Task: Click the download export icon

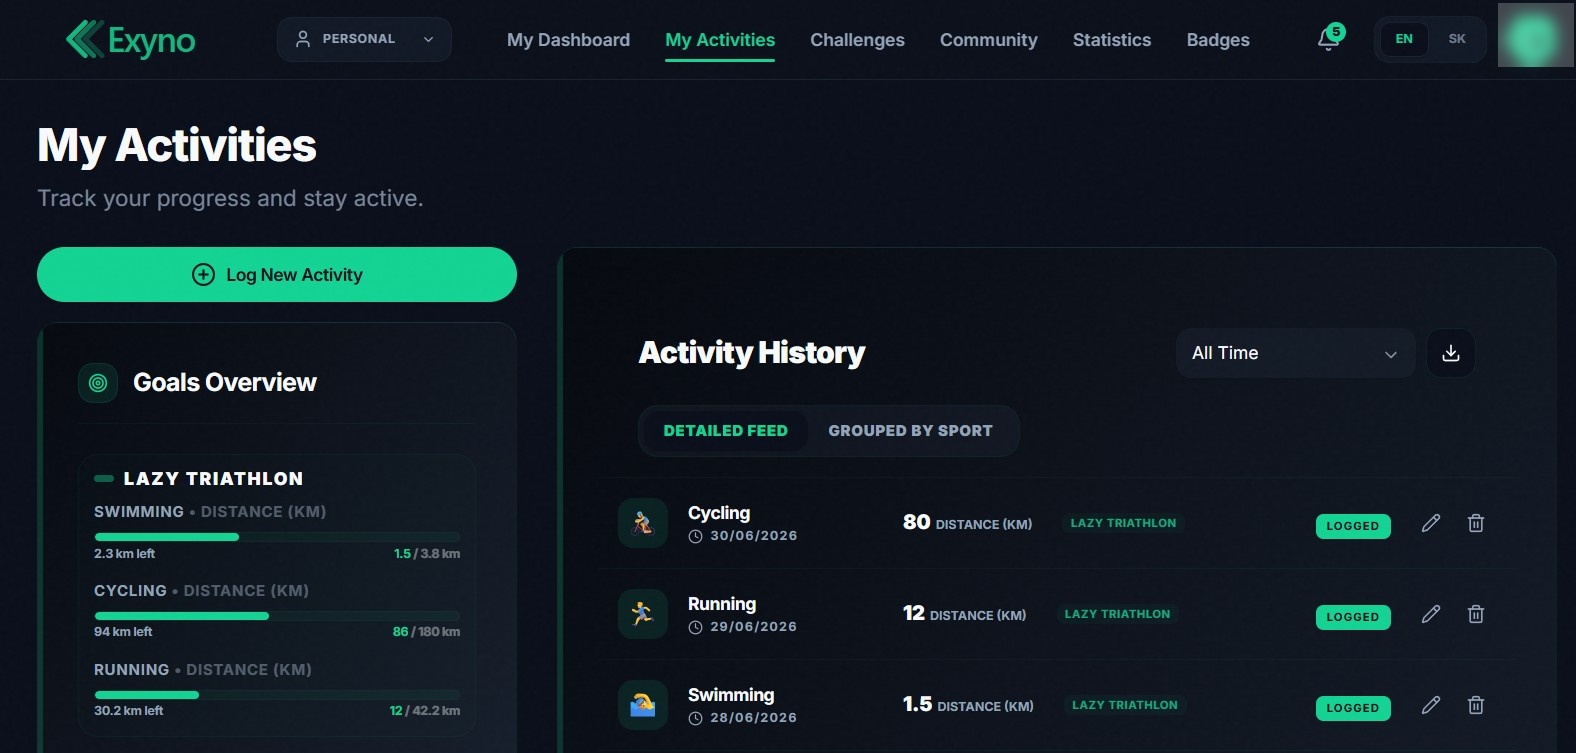Action: coord(1451,353)
